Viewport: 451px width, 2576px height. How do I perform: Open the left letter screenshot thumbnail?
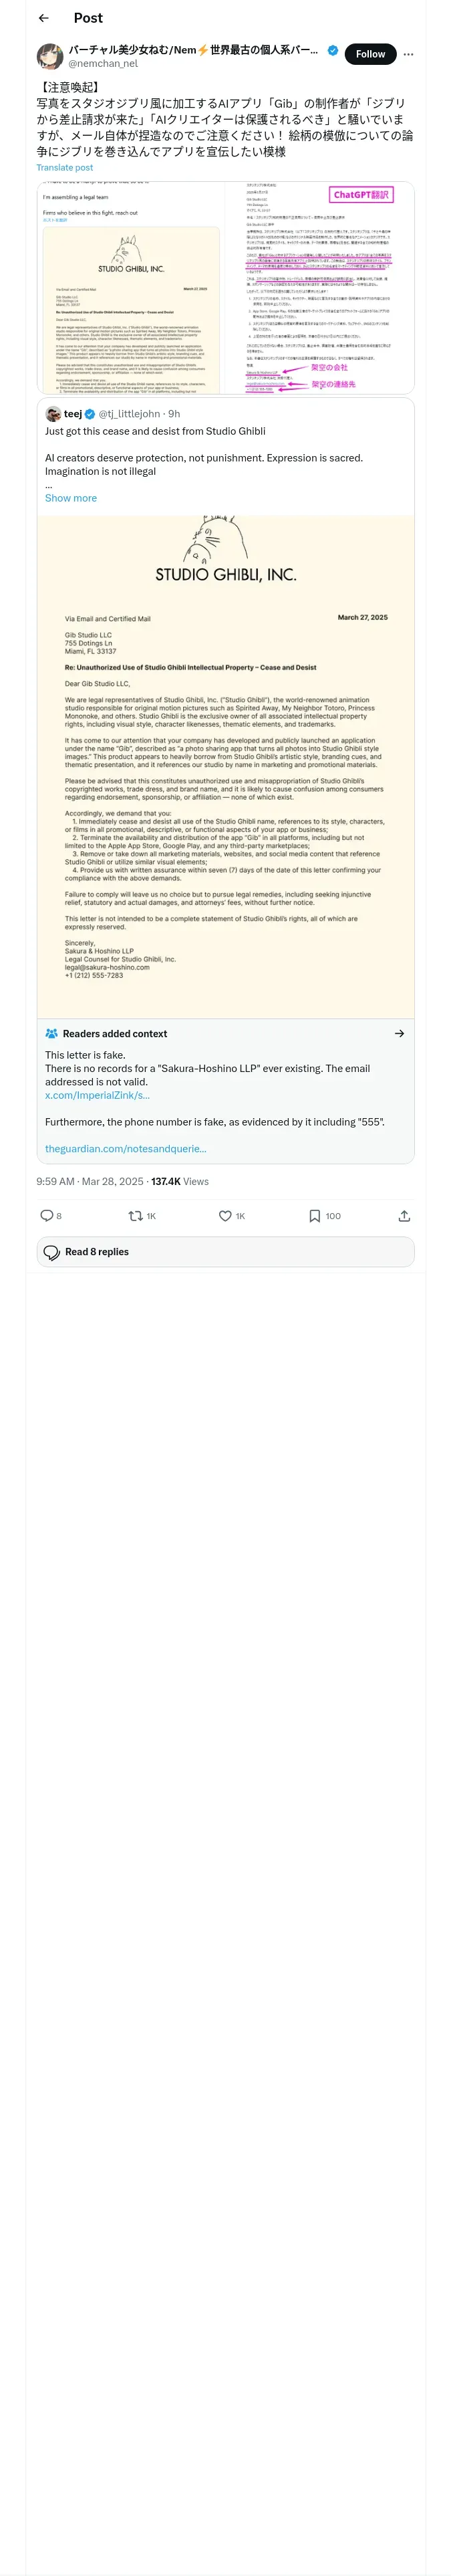coord(131,288)
